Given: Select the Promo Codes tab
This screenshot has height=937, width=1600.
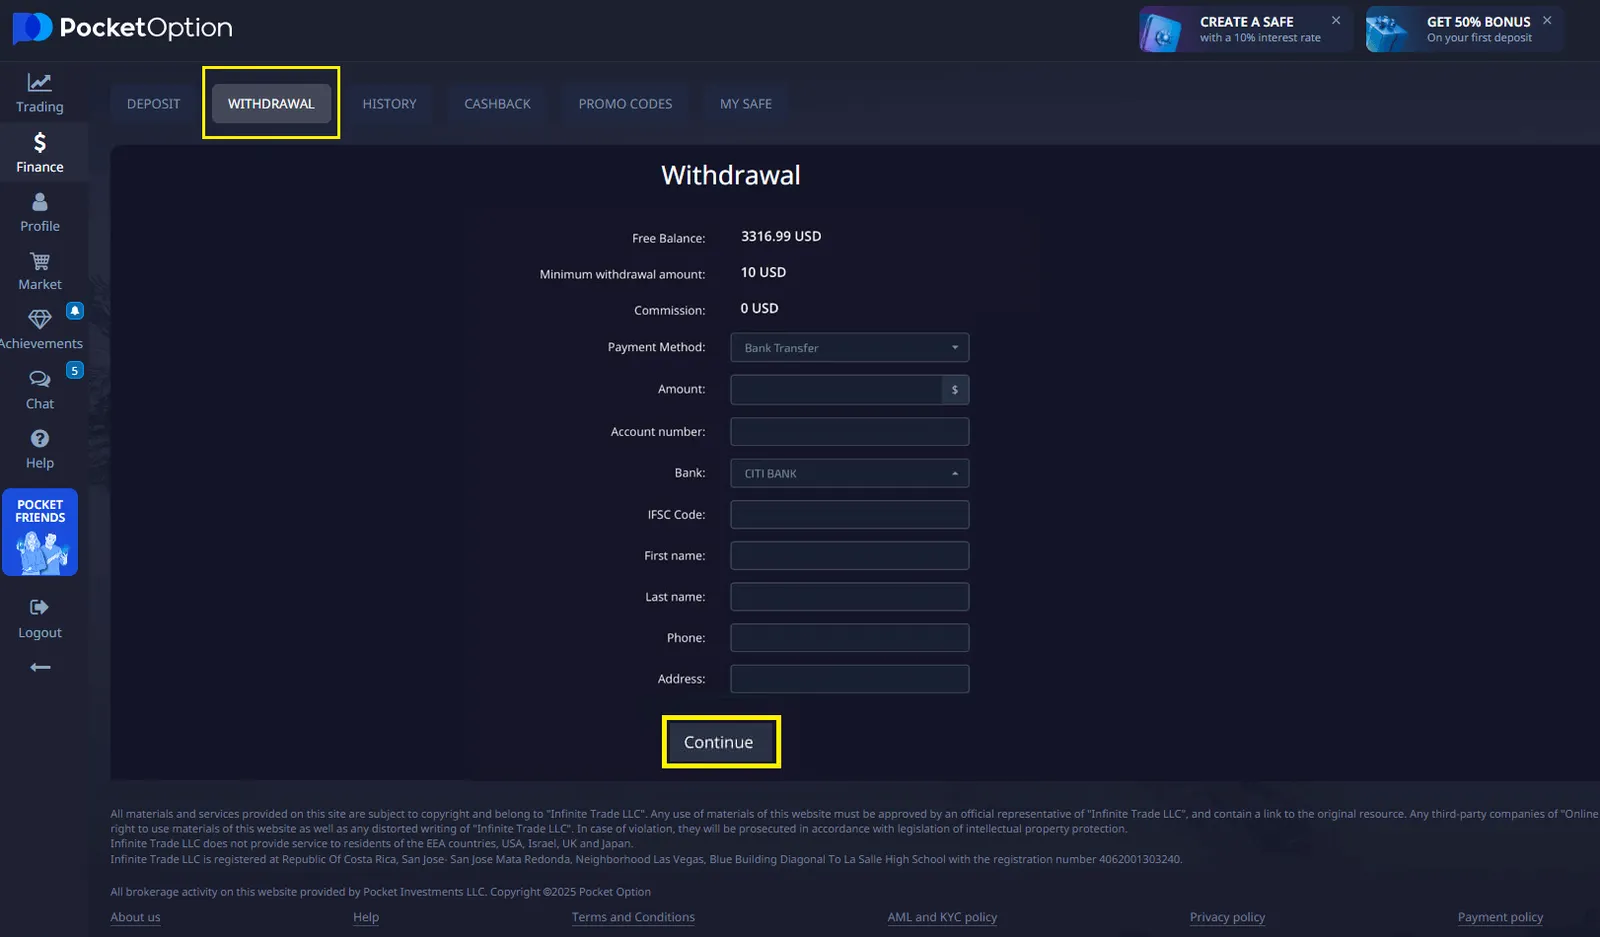Looking at the screenshot, I should [x=625, y=104].
